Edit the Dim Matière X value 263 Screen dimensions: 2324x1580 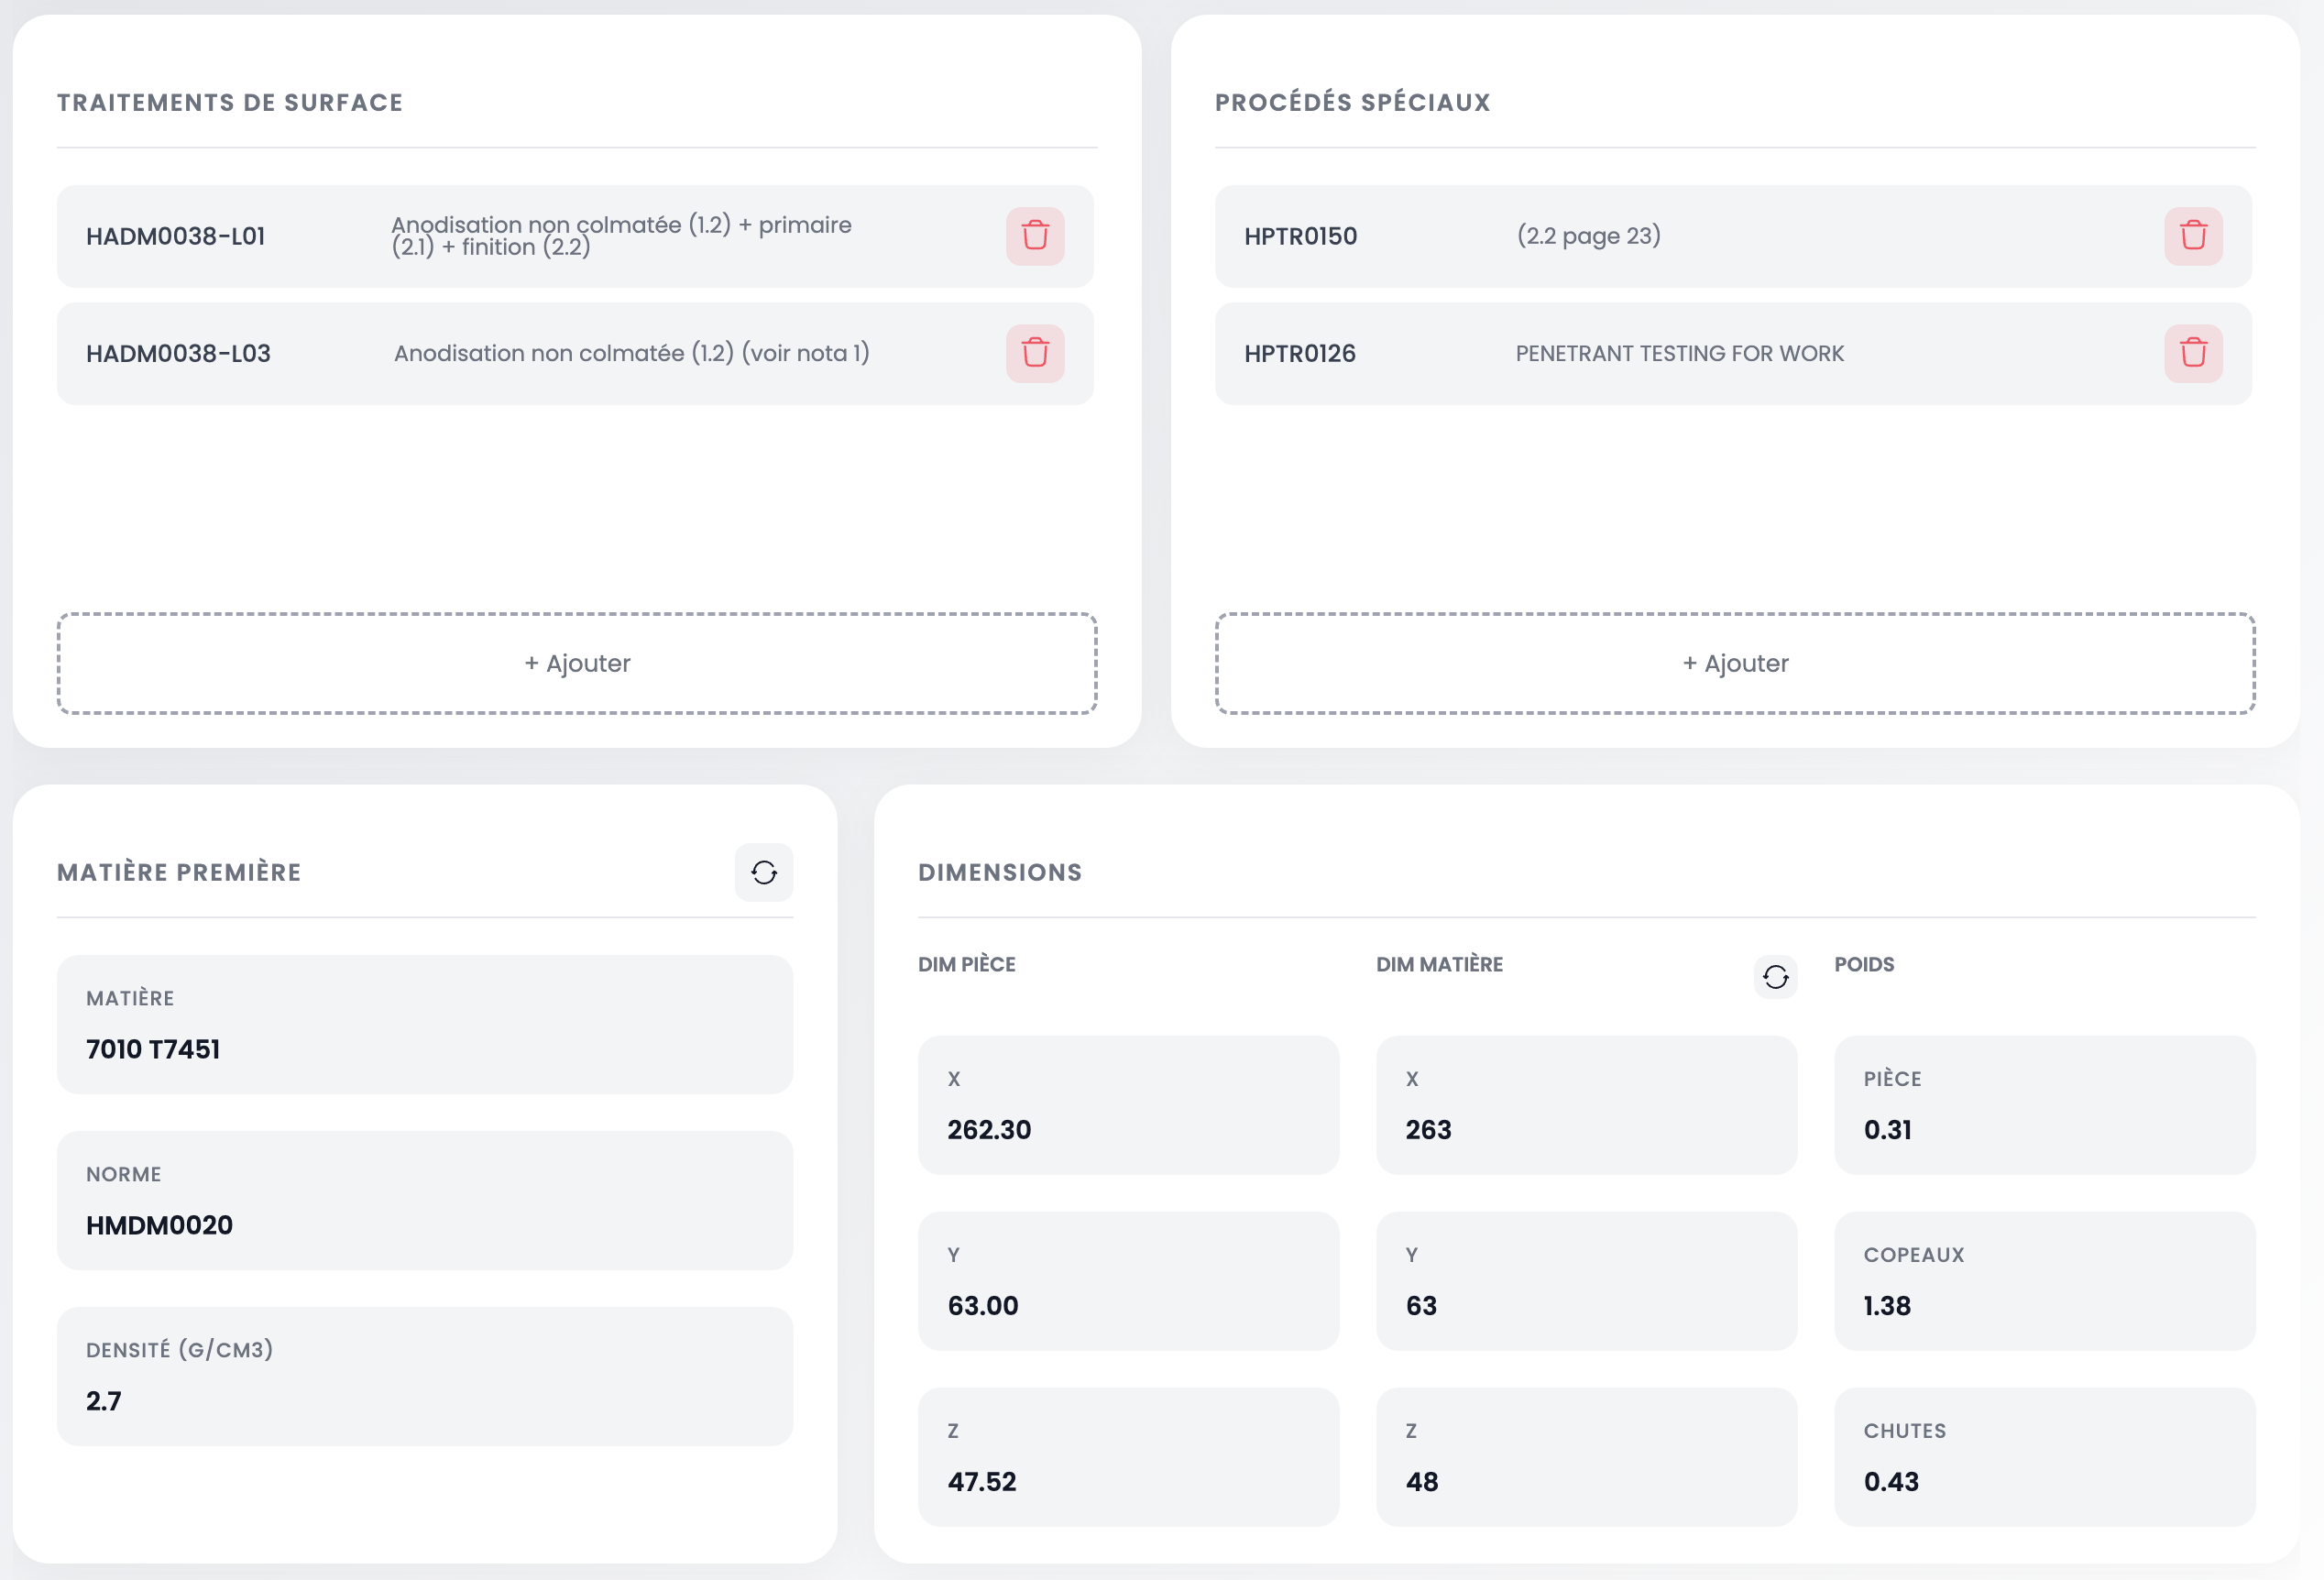[1585, 1128]
